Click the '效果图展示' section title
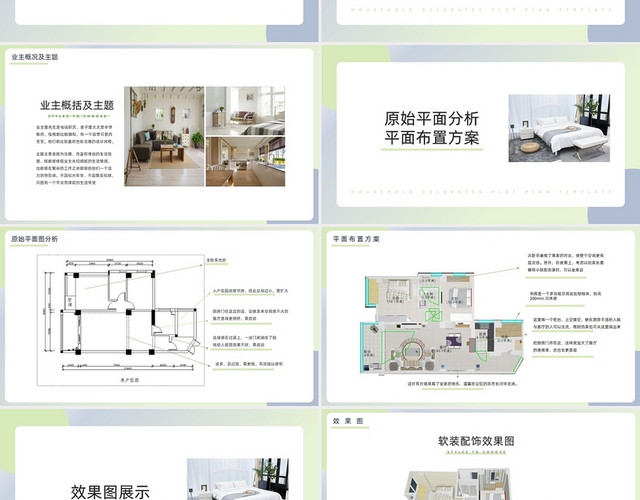This screenshot has height=500, width=640. click(110, 492)
